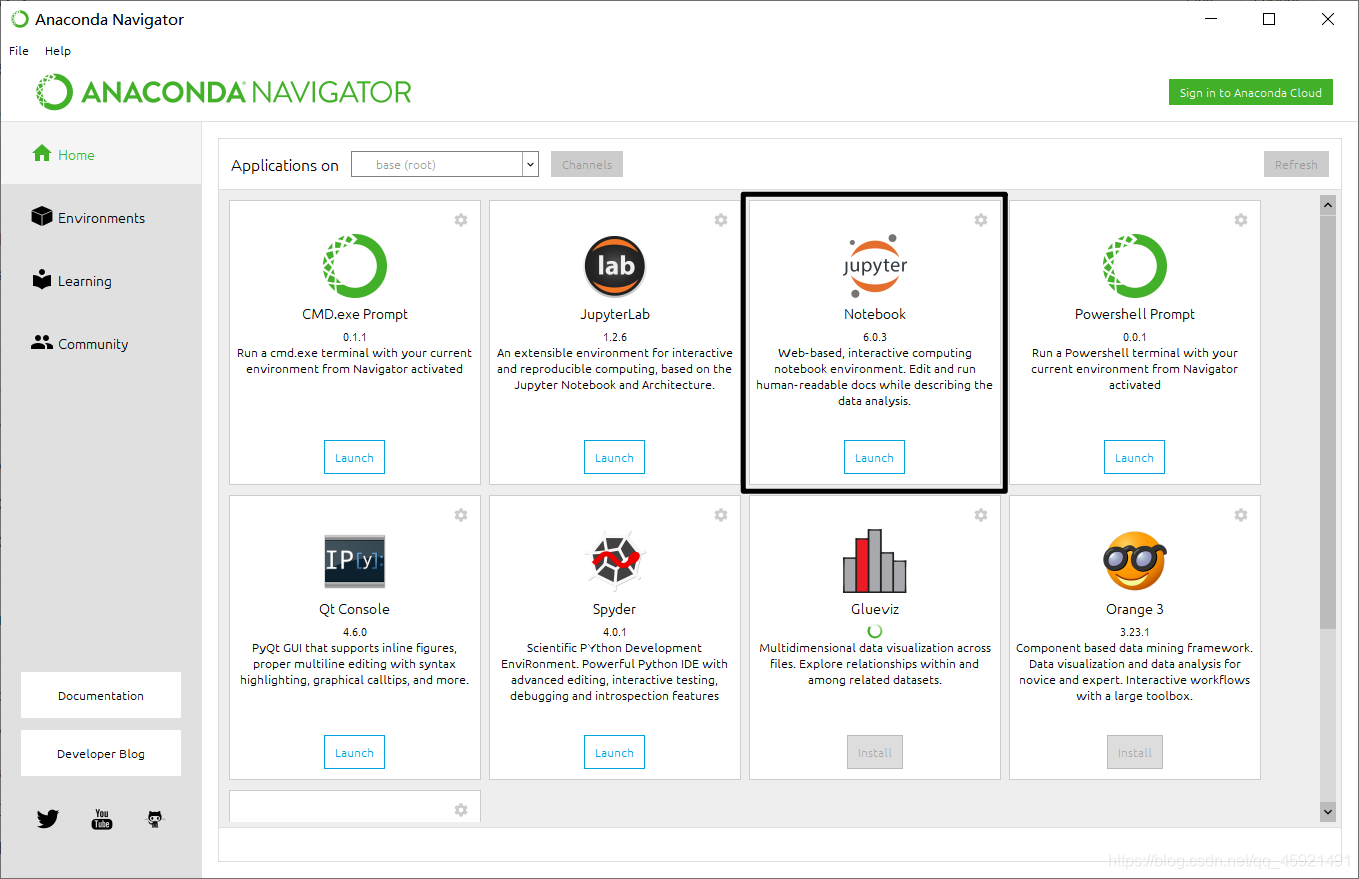Click the Home house icon in the sidebar
The height and width of the screenshot is (879, 1359).
pyautogui.click(x=41, y=154)
